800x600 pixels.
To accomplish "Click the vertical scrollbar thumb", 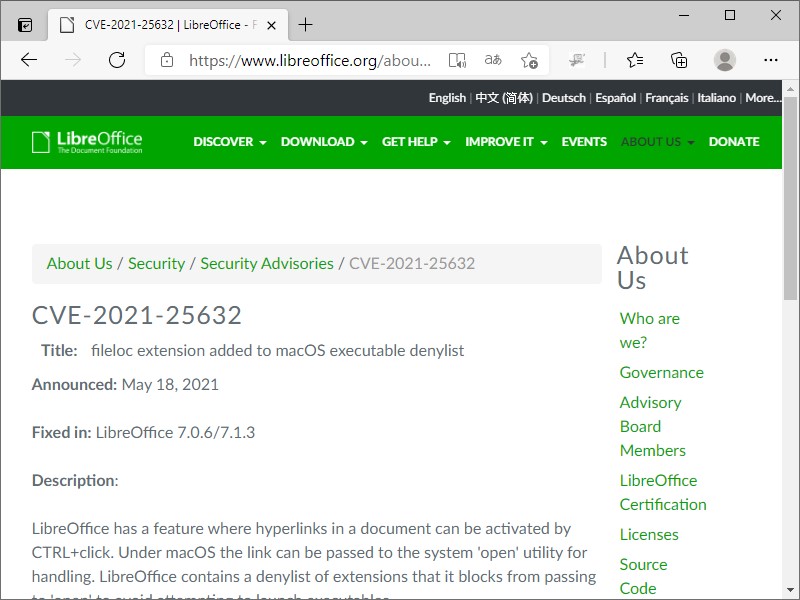I will pos(790,198).
